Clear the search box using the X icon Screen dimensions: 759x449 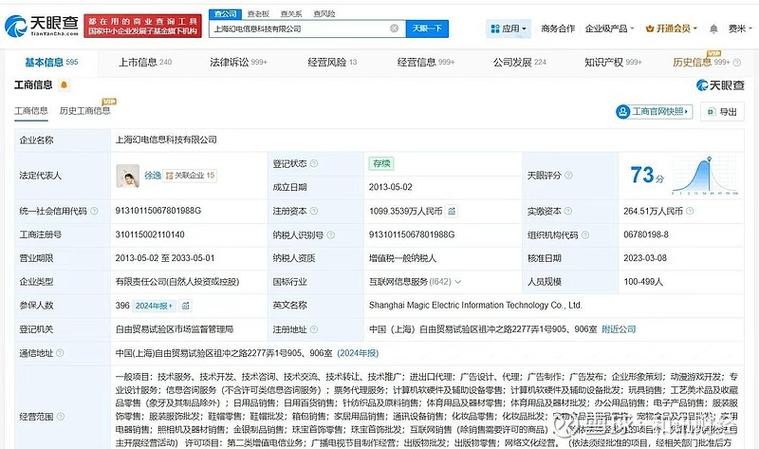pos(395,29)
